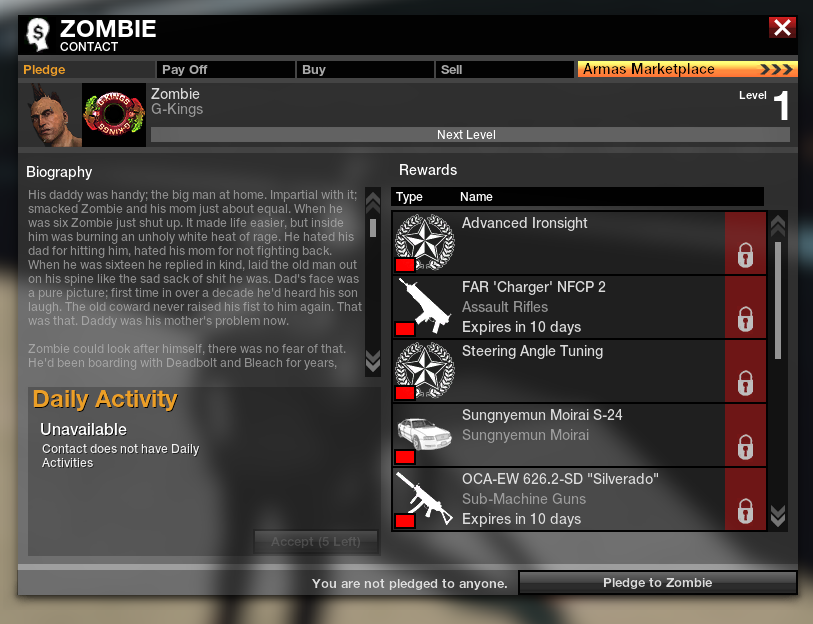Click Zombie's character portrait
Viewport: 813px width, 624px height.
tap(50, 115)
